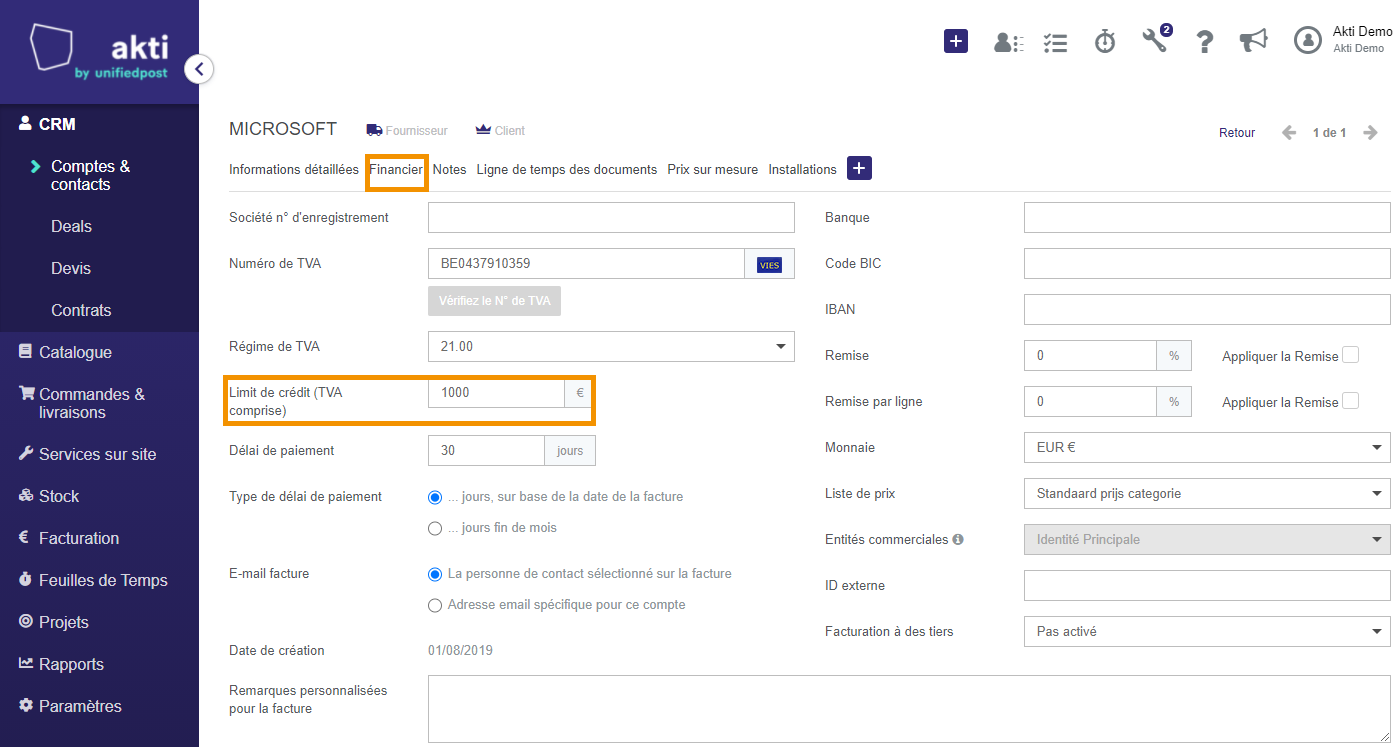Click the Remarques personnalisées text area
Viewport: 1399px width, 747px height.
[909, 709]
